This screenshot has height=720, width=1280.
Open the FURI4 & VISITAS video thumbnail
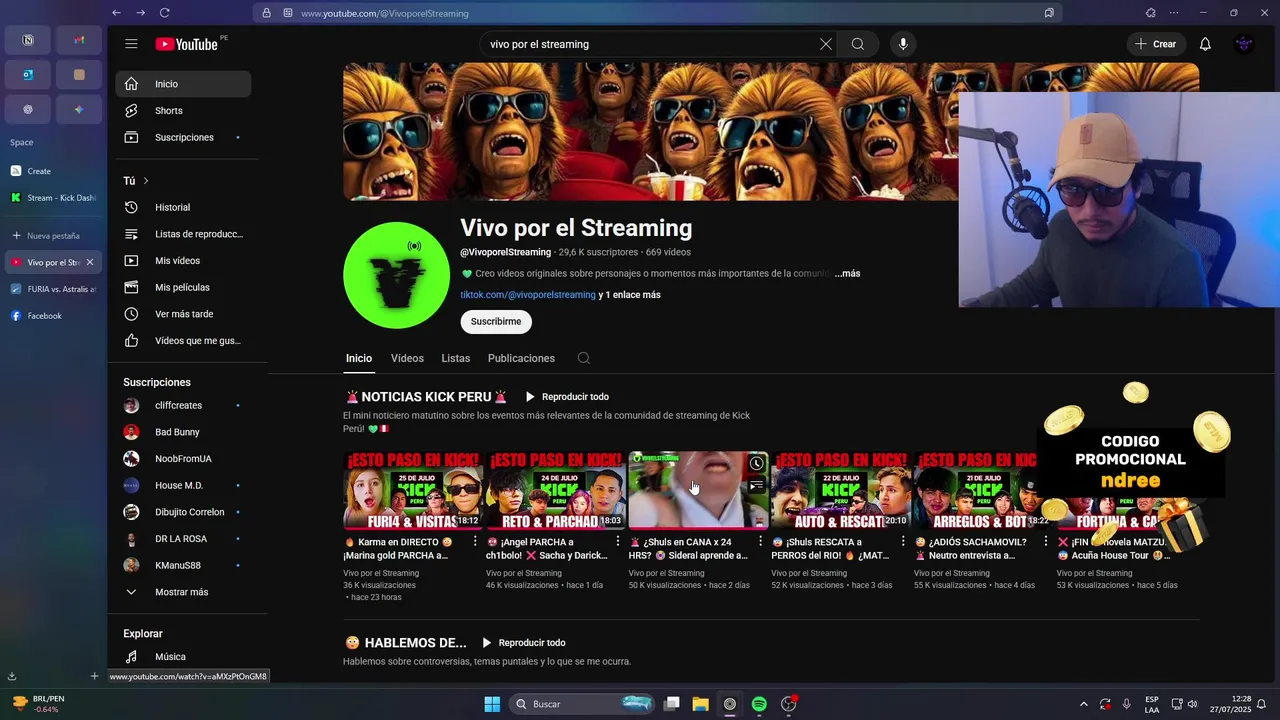tap(413, 490)
